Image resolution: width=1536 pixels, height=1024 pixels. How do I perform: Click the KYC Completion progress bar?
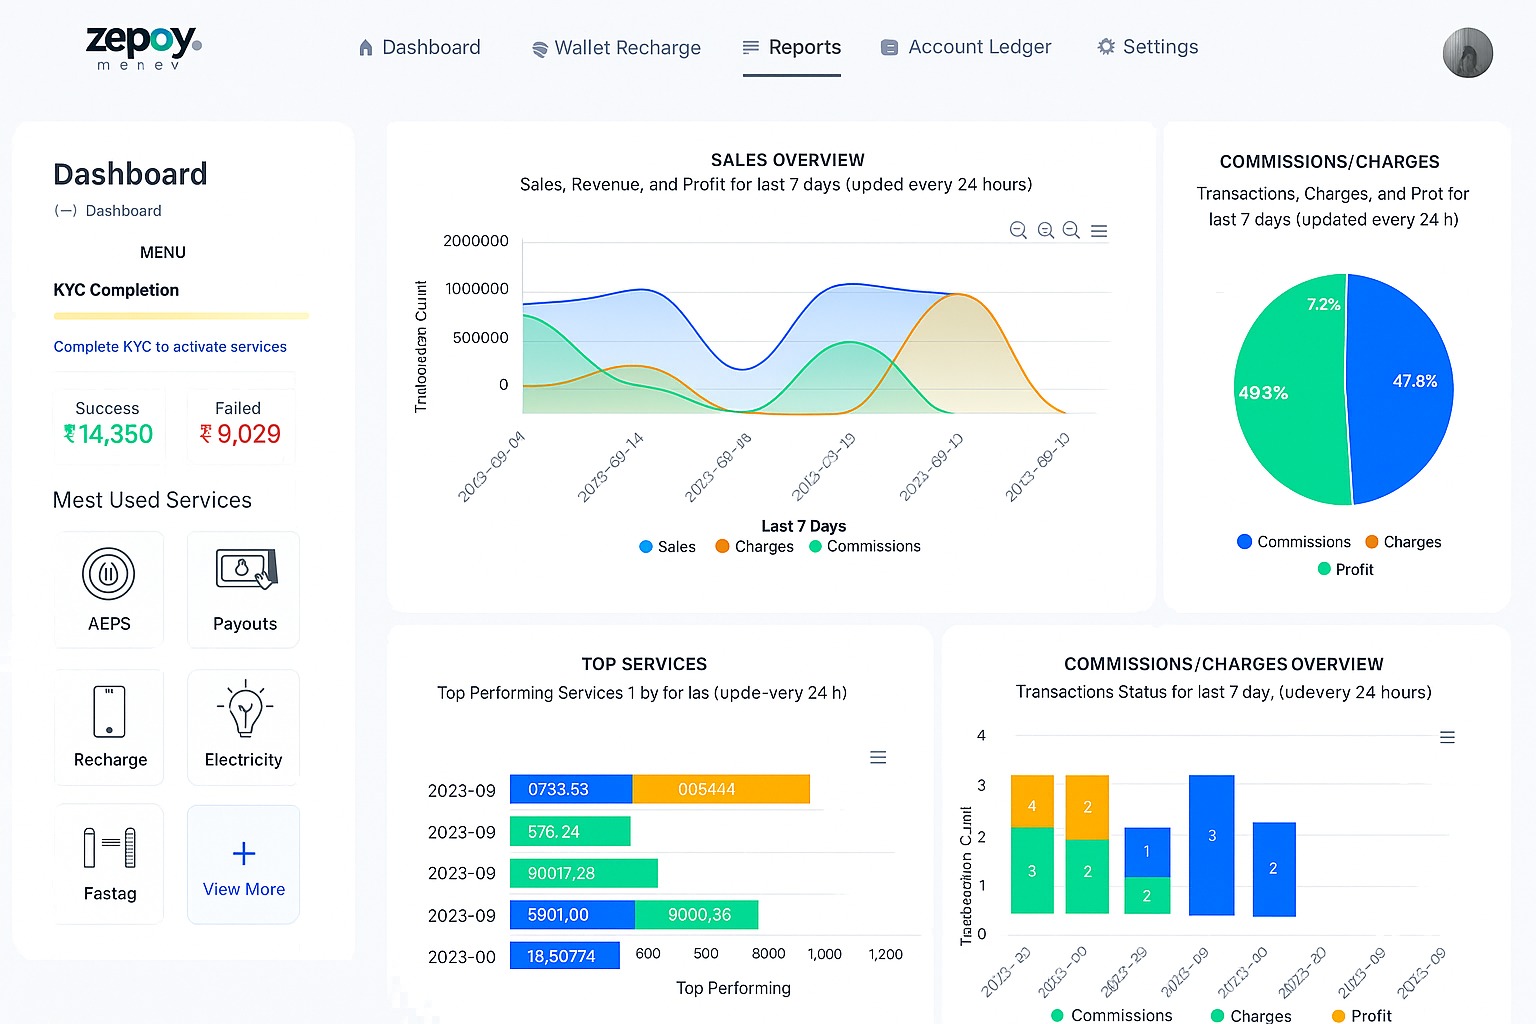tap(181, 316)
